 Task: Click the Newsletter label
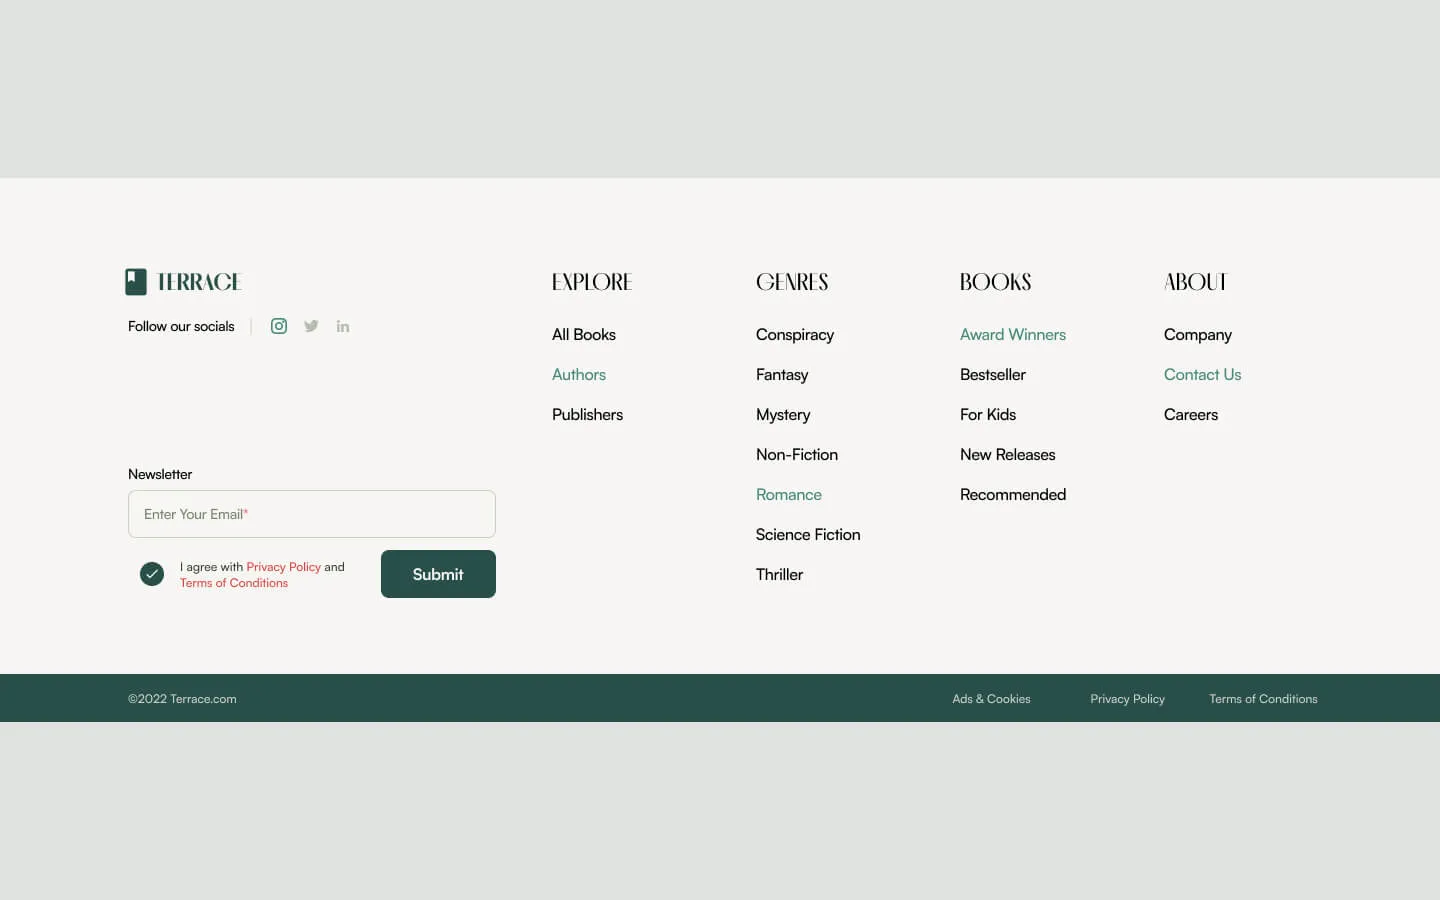click(160, 474)
